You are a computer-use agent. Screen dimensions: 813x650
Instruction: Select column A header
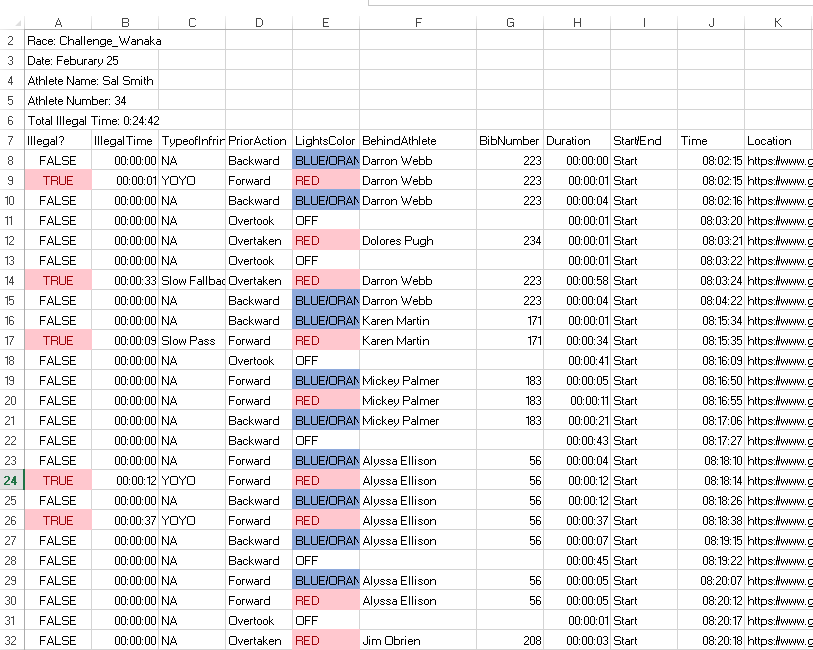point(58,22)
